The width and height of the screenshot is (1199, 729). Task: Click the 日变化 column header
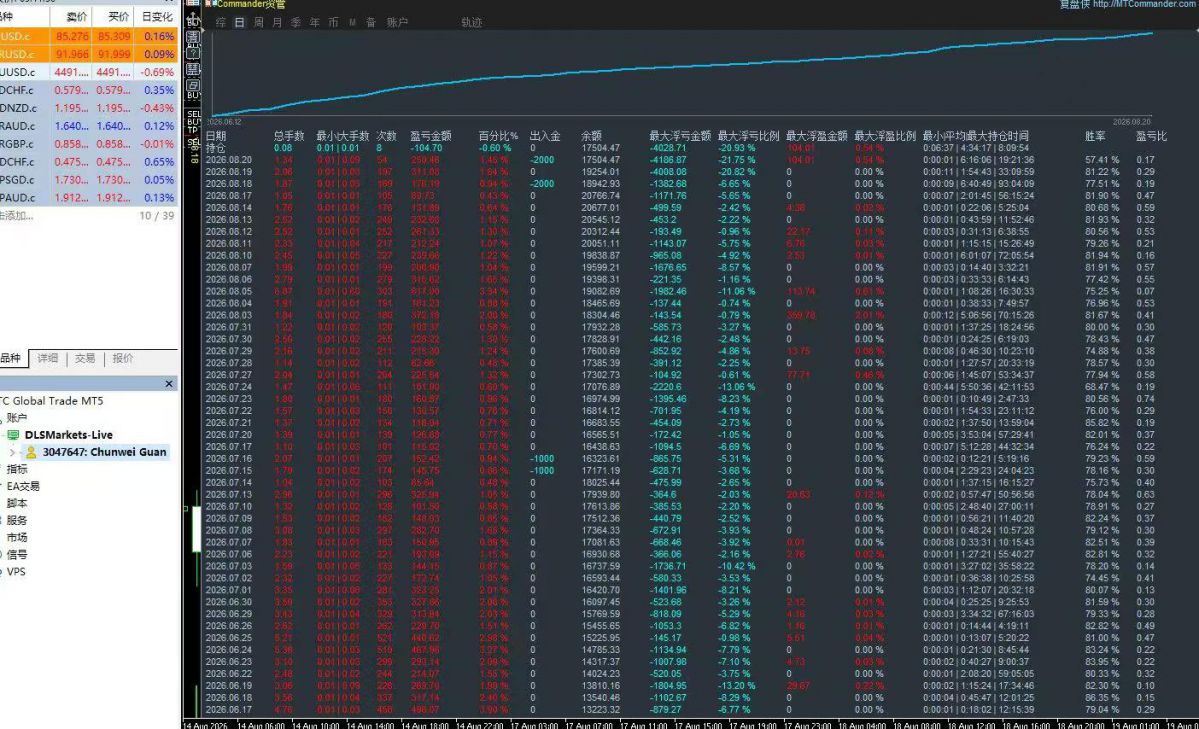point(157,16)
